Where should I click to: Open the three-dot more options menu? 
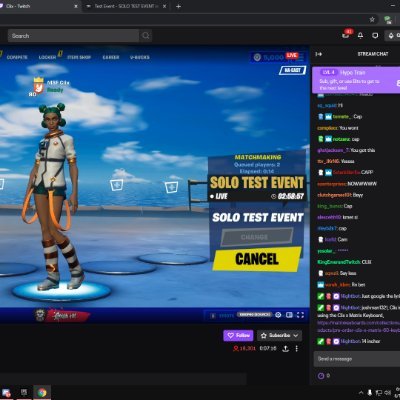click(x=296, y=349)
